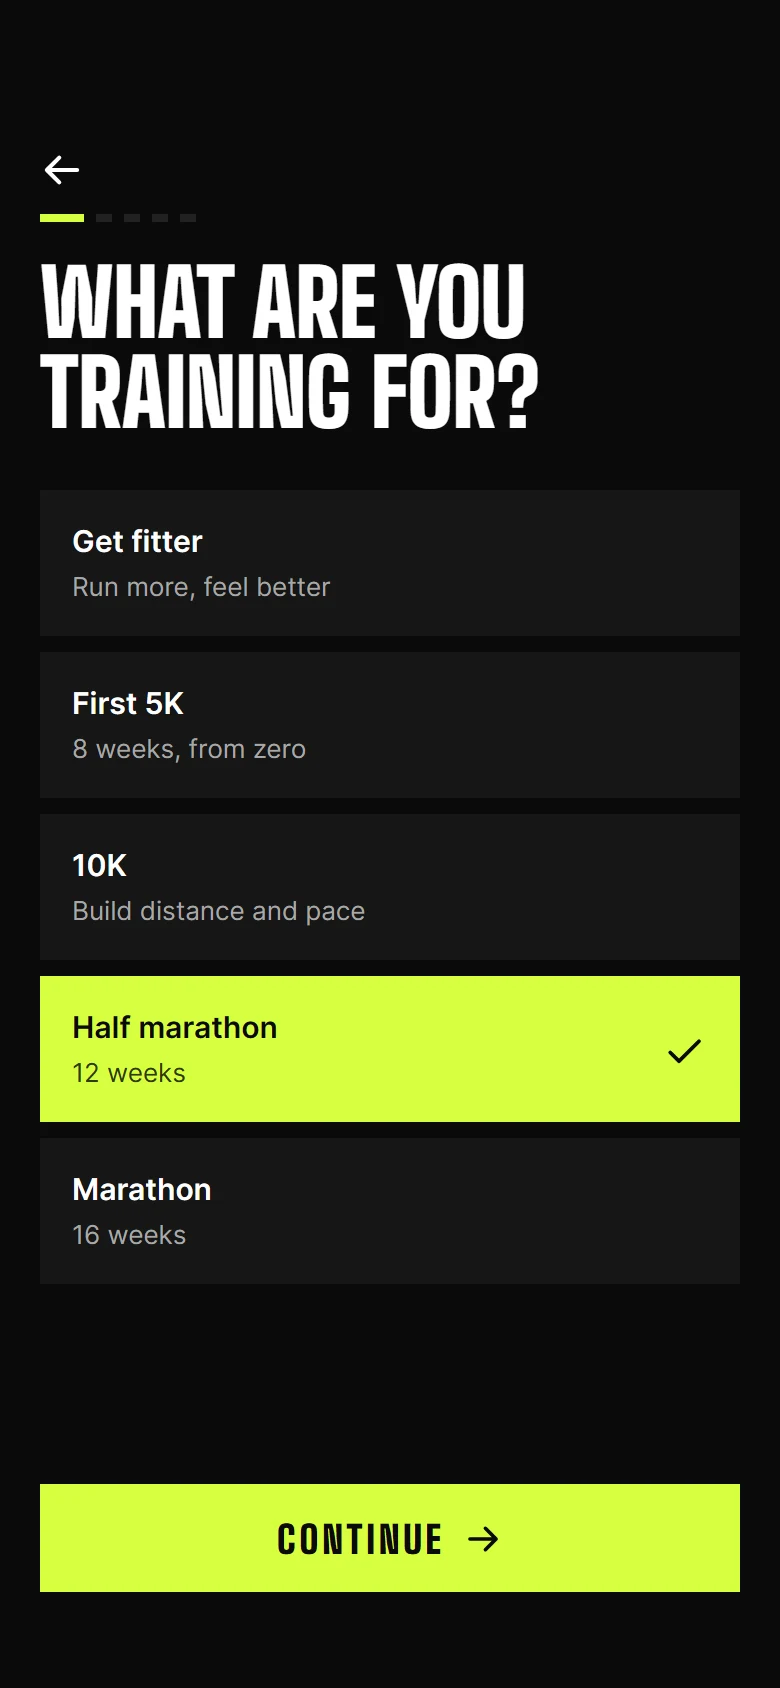Select the Get fitter goal
This screenshot has width=780, height=1688.
[x=390, y=563]
